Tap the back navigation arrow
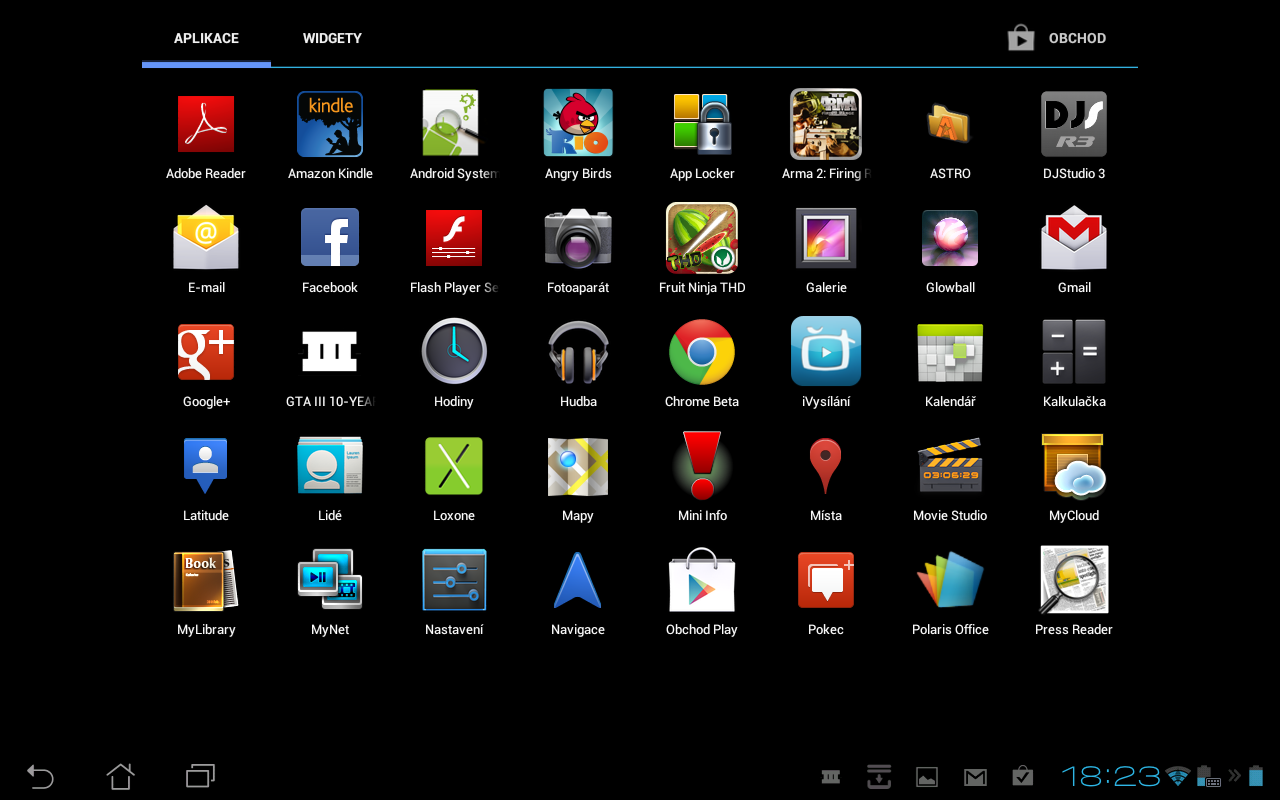Screen dimensions: 1280x800 (x=40, y=776)
